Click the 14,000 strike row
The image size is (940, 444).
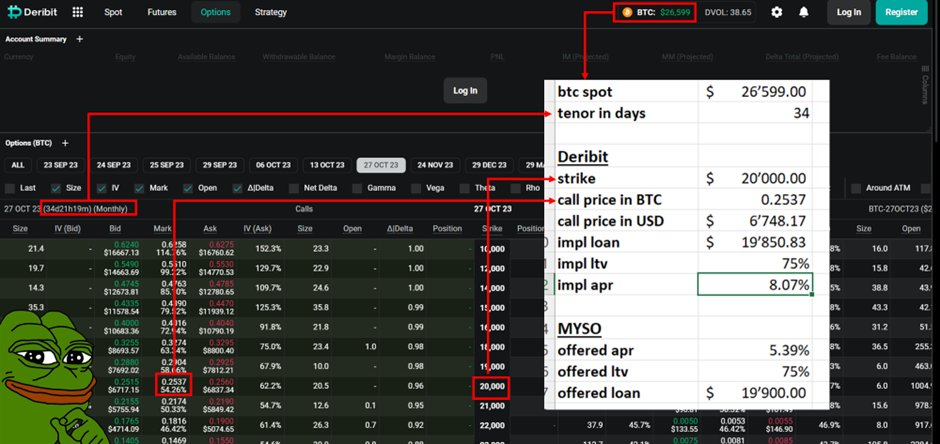pos(492,288)
